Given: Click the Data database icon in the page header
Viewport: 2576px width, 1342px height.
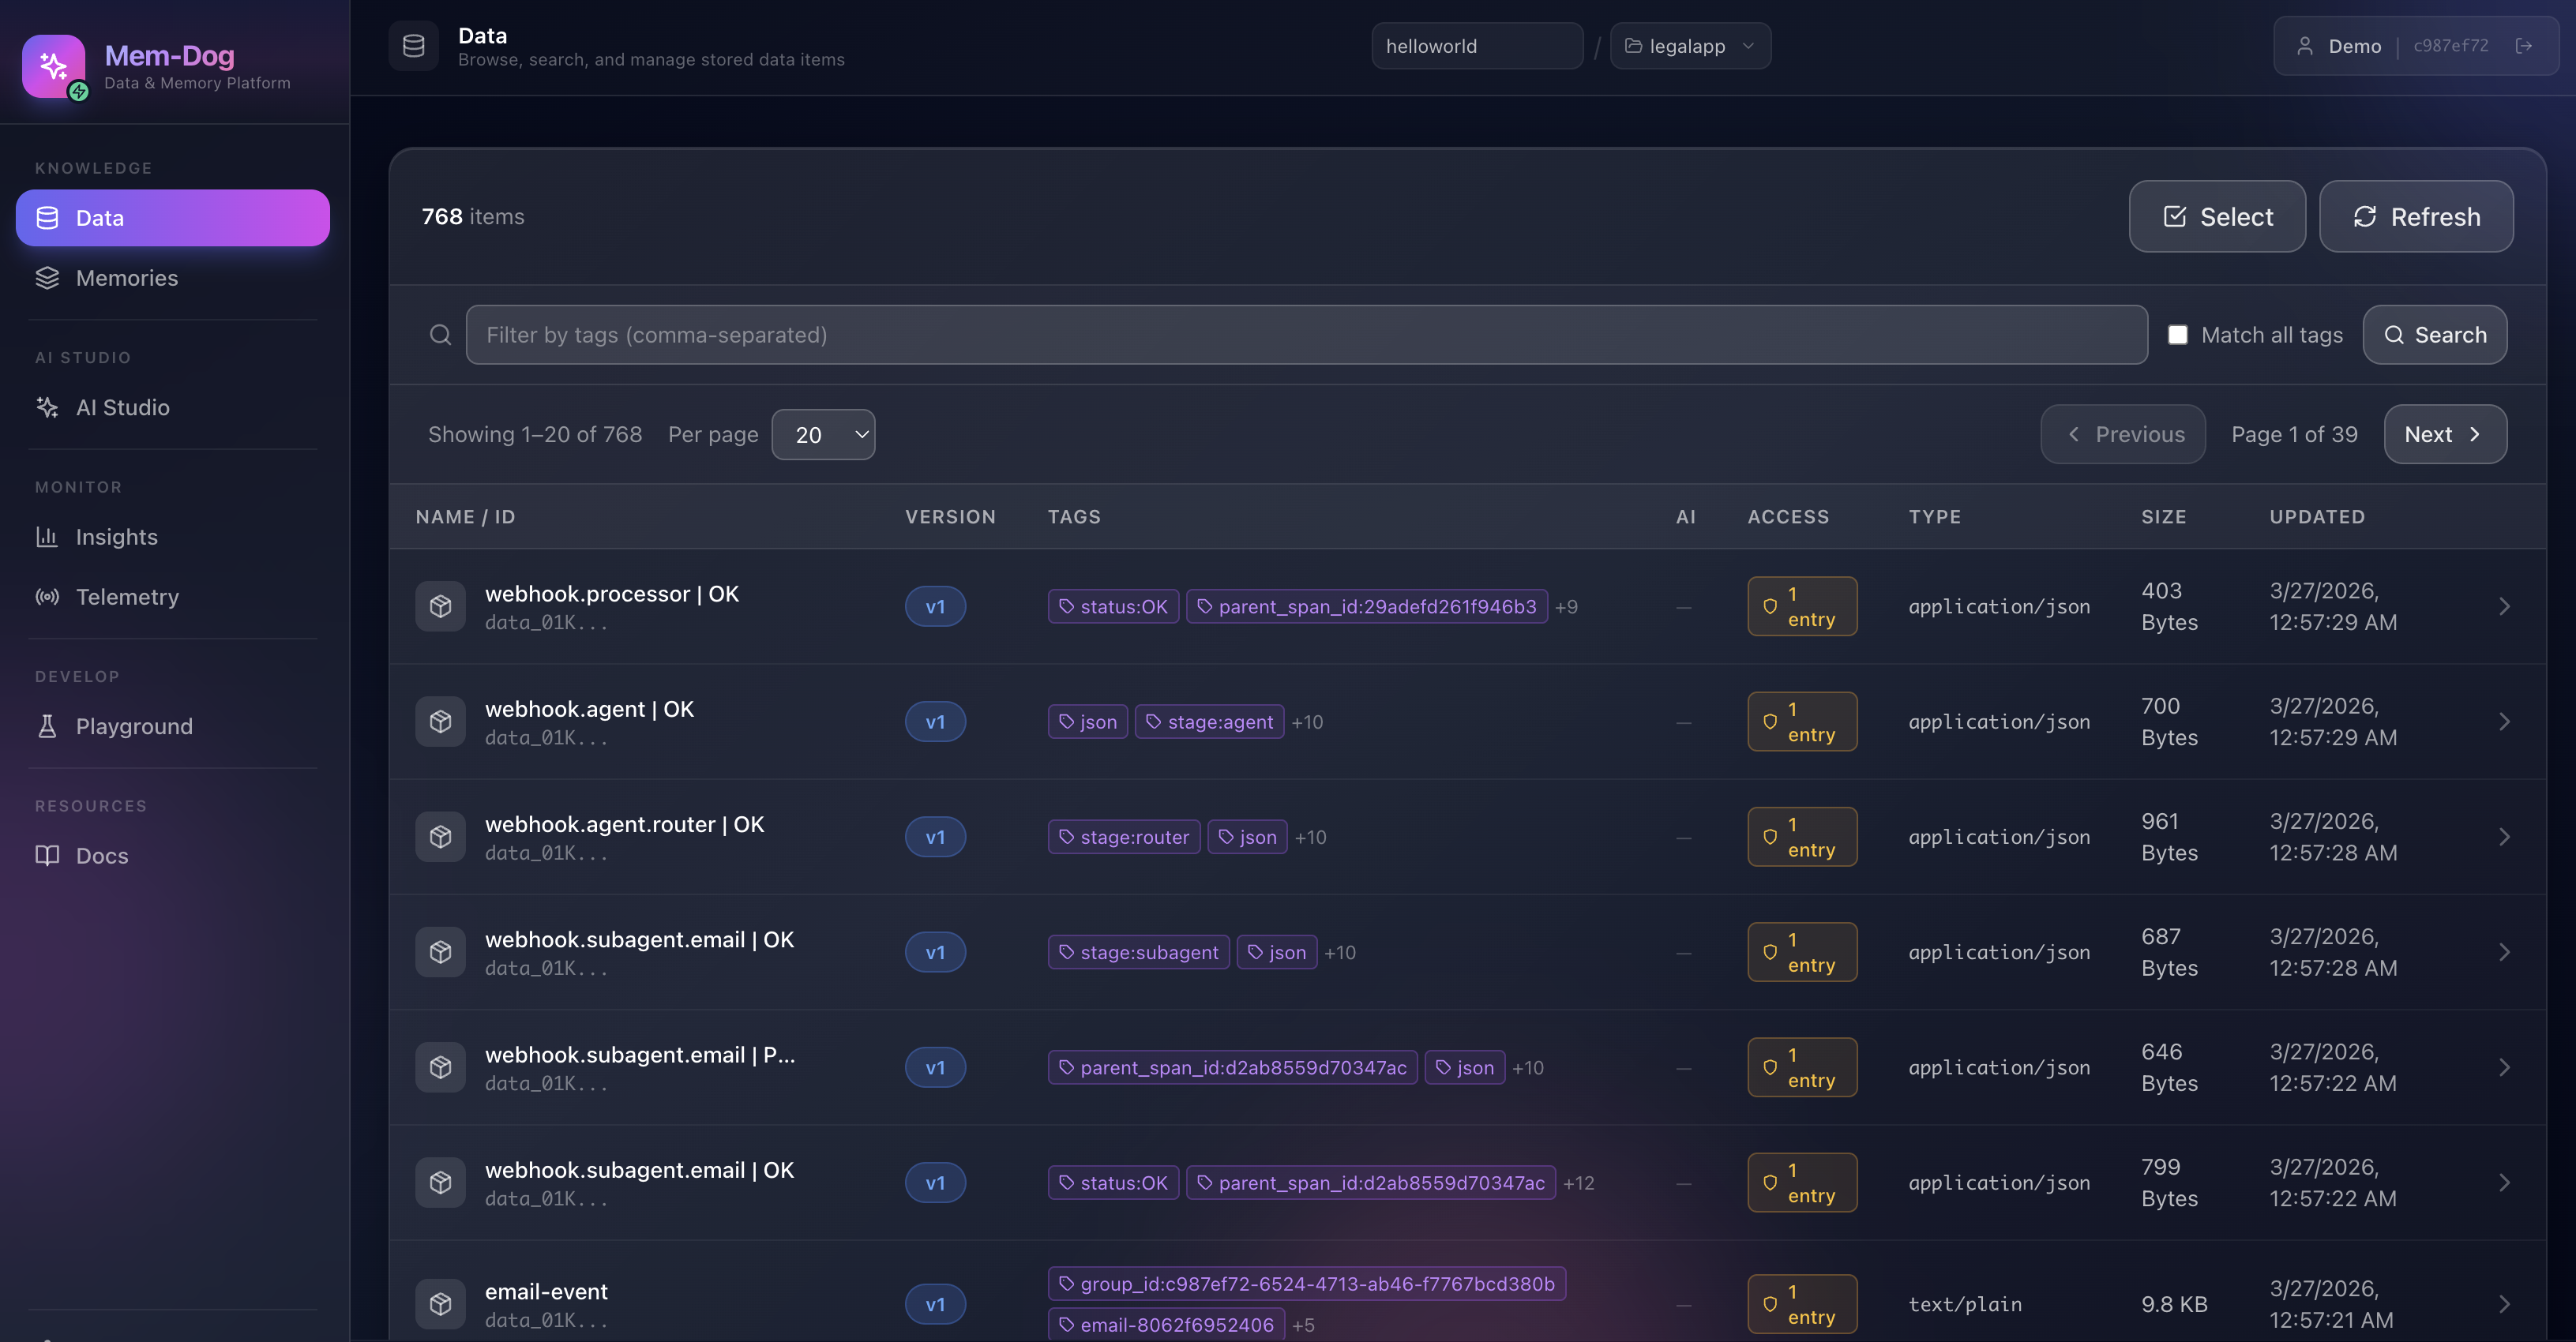Looking at the screenshot, I should [414, 46].
